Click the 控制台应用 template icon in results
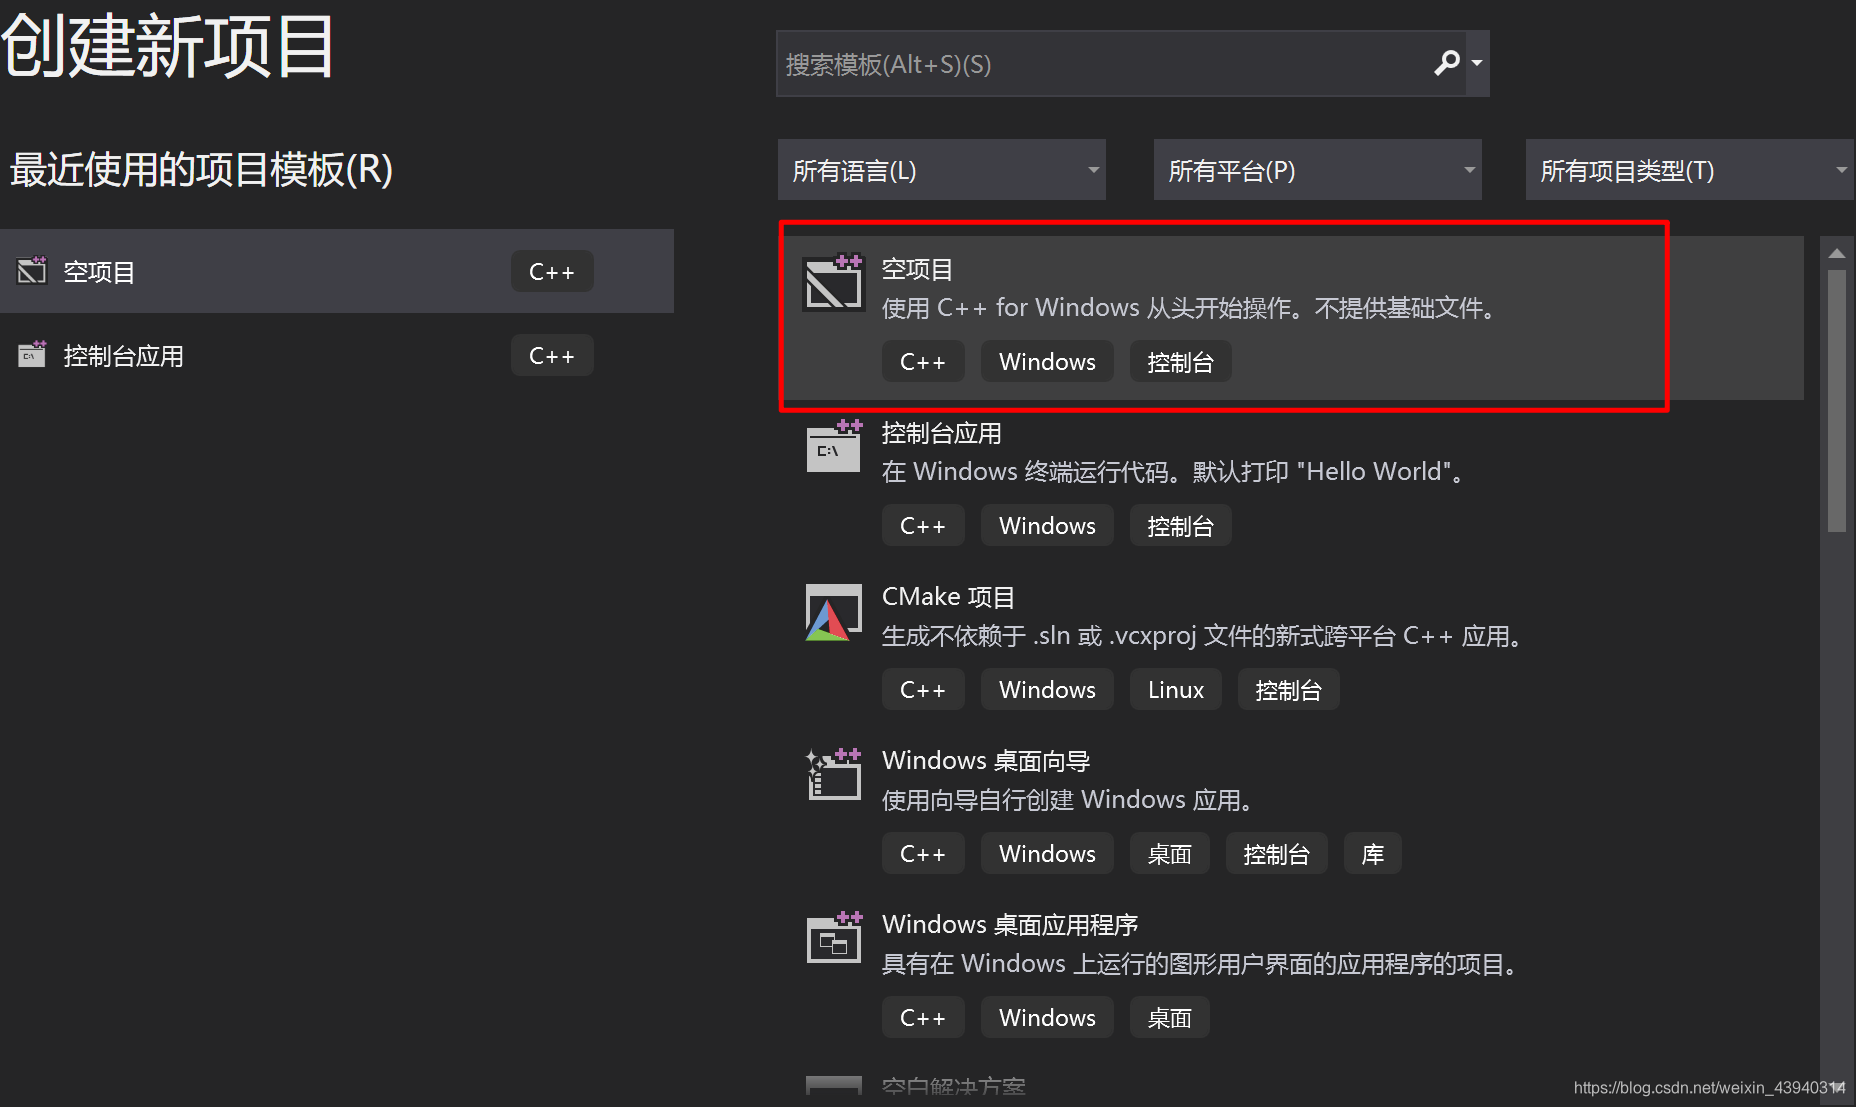The height and width of the screenshot is (1107, 1856). coord(834,446)
